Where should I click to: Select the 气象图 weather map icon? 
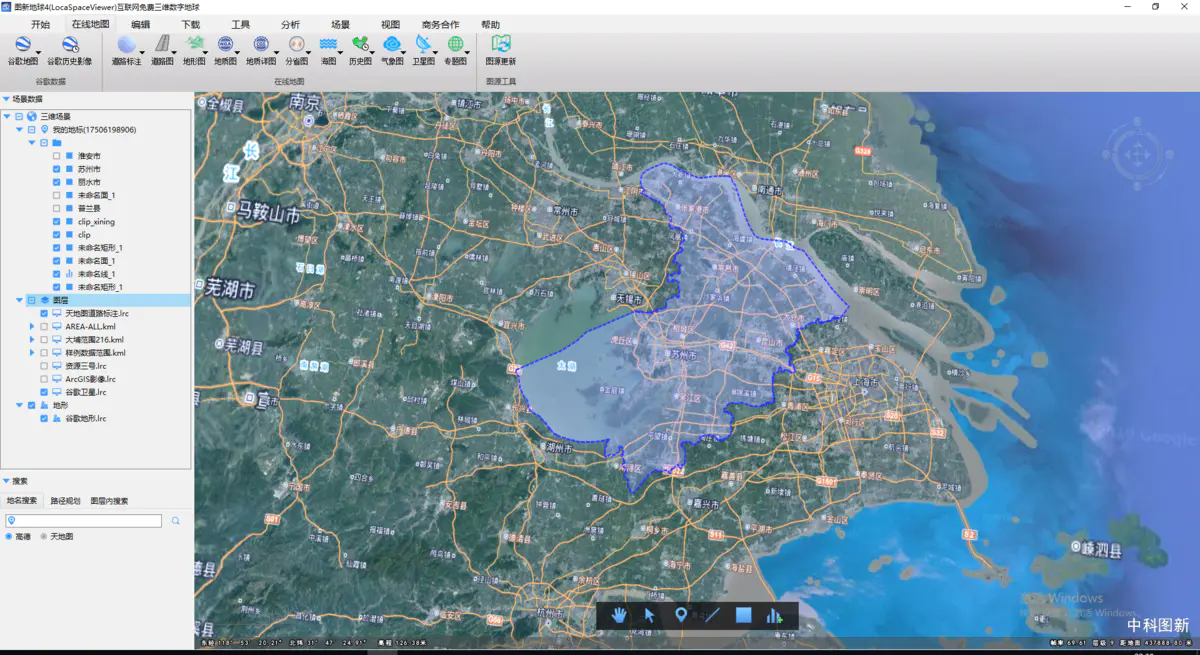(392, 45)
